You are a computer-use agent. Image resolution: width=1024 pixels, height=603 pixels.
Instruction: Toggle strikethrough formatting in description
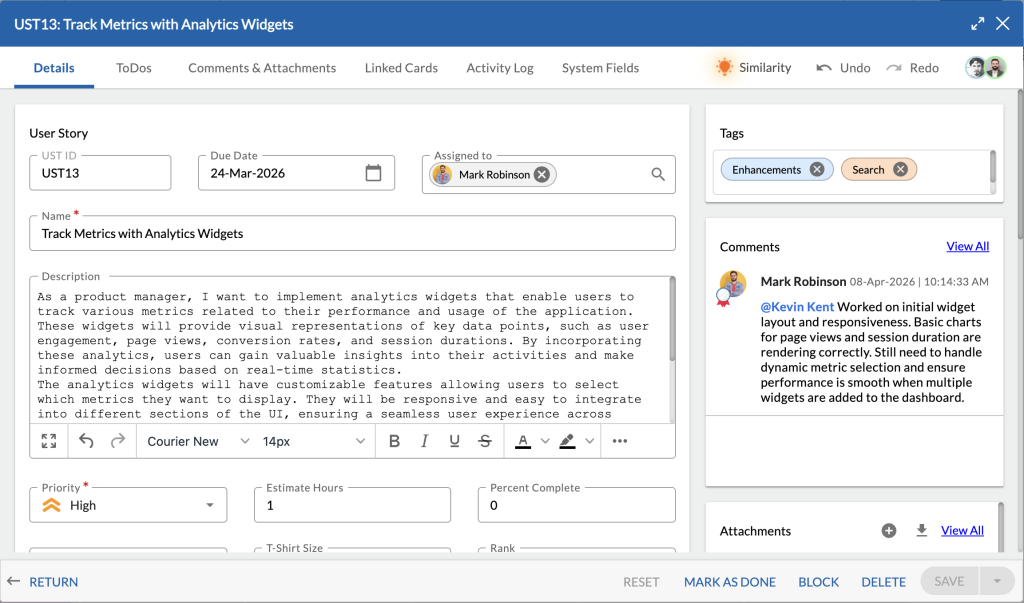[x=485, y=441]
